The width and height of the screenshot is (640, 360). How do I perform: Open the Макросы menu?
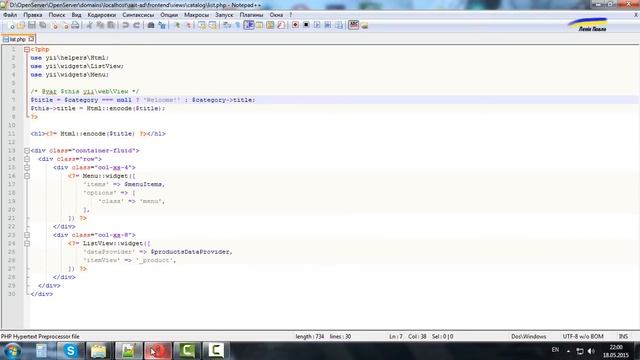pos(196,15)
